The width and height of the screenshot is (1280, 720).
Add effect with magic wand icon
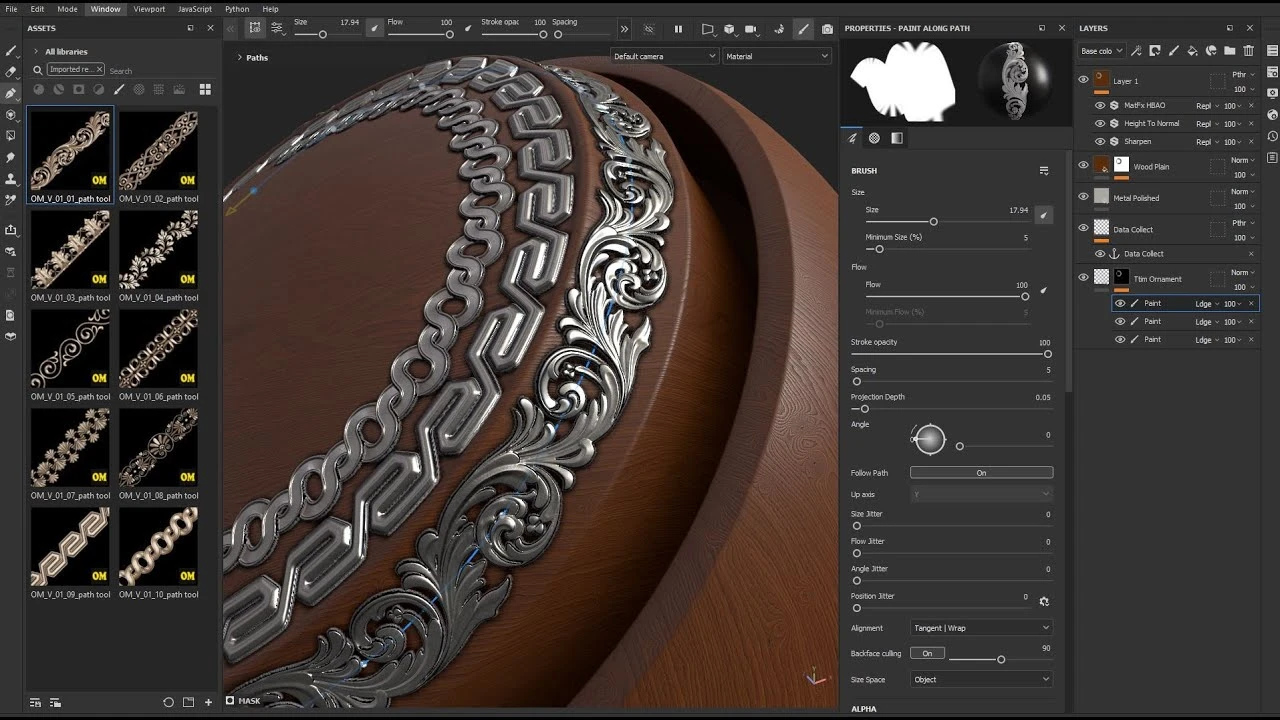[1137, 50]
